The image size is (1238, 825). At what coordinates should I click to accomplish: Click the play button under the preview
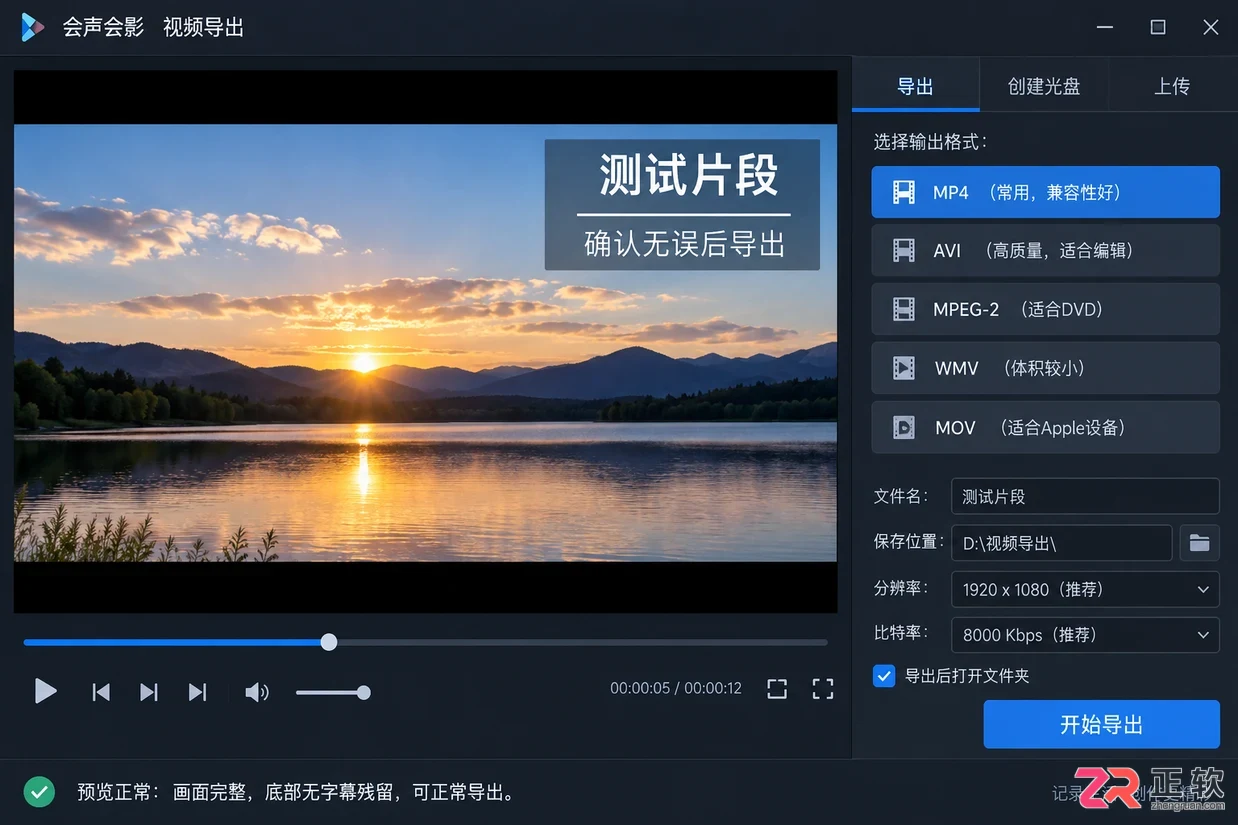tap(45, 690)
